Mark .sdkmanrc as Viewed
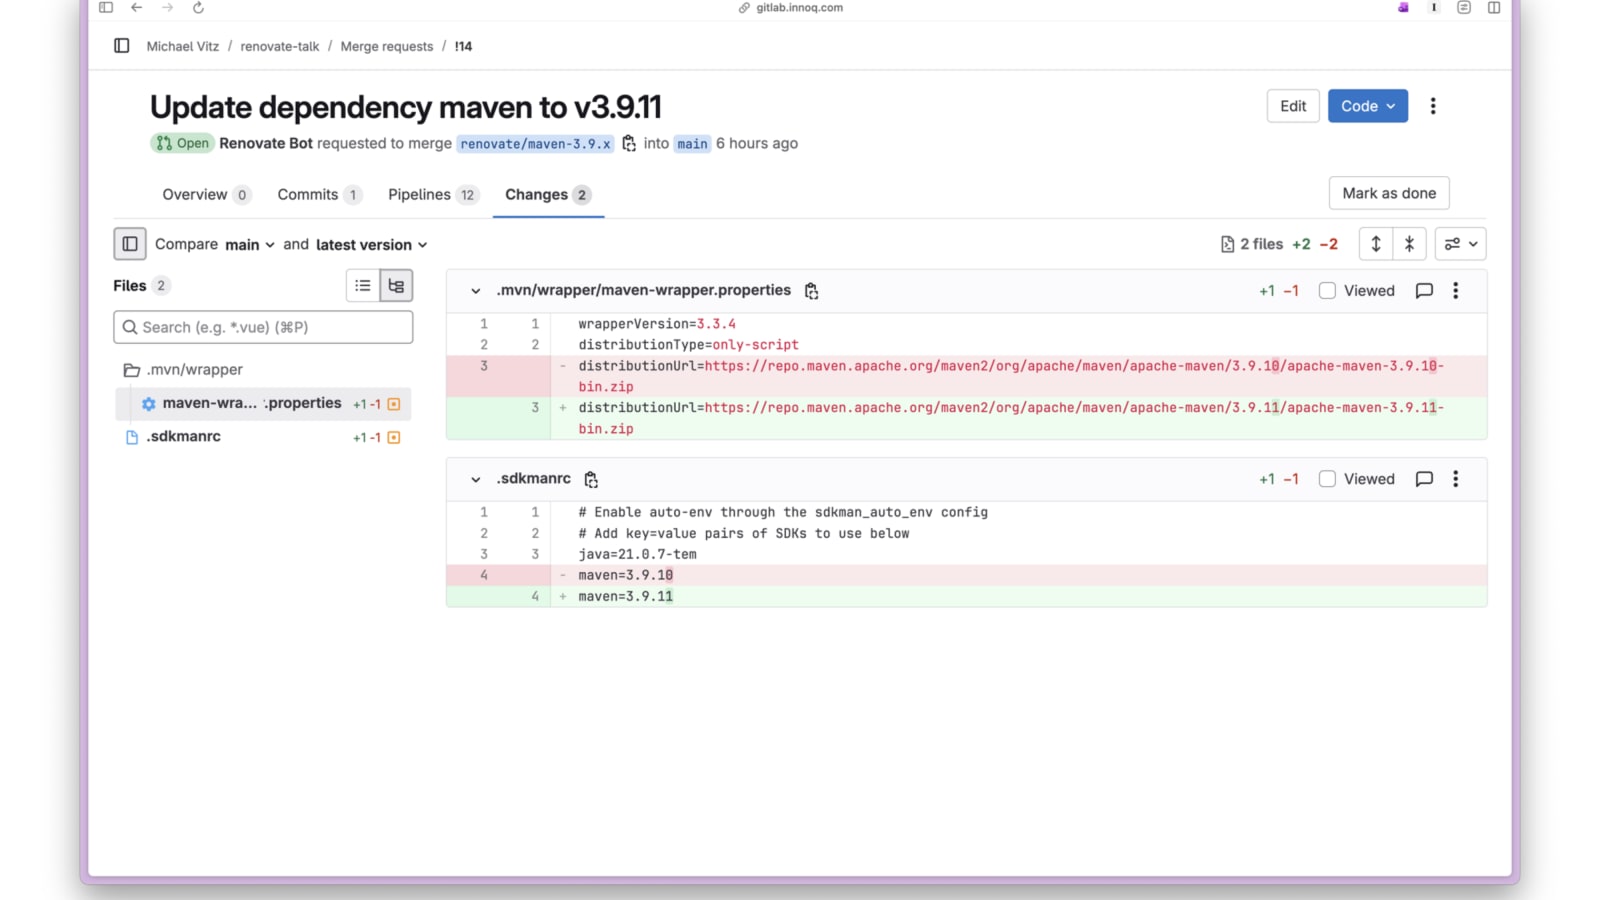Viewport: 1600px width, 900px height. pyautogui.click(x=1327, y=479)
